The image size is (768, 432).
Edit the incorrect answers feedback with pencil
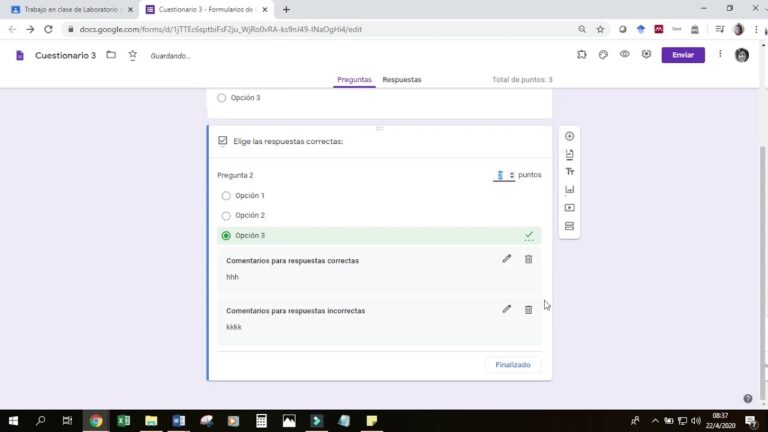coord(506,309)
